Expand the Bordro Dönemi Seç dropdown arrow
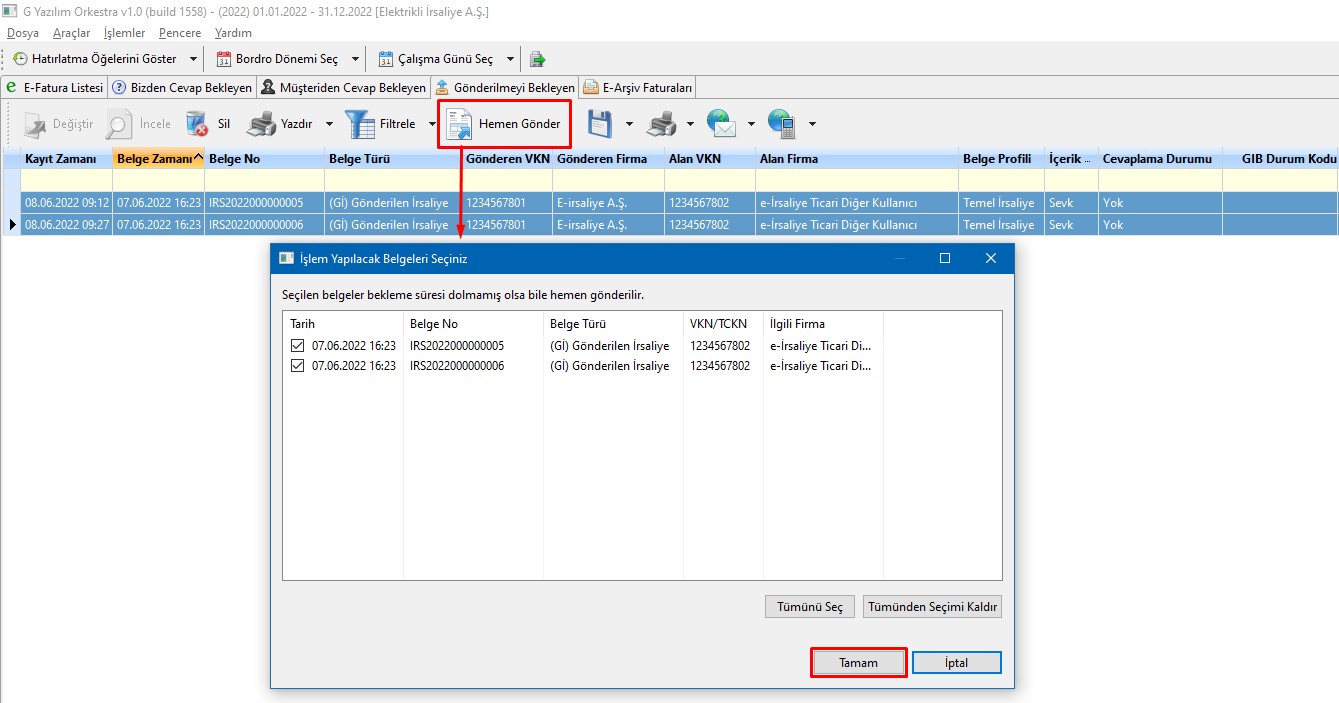 coord(356,59)
